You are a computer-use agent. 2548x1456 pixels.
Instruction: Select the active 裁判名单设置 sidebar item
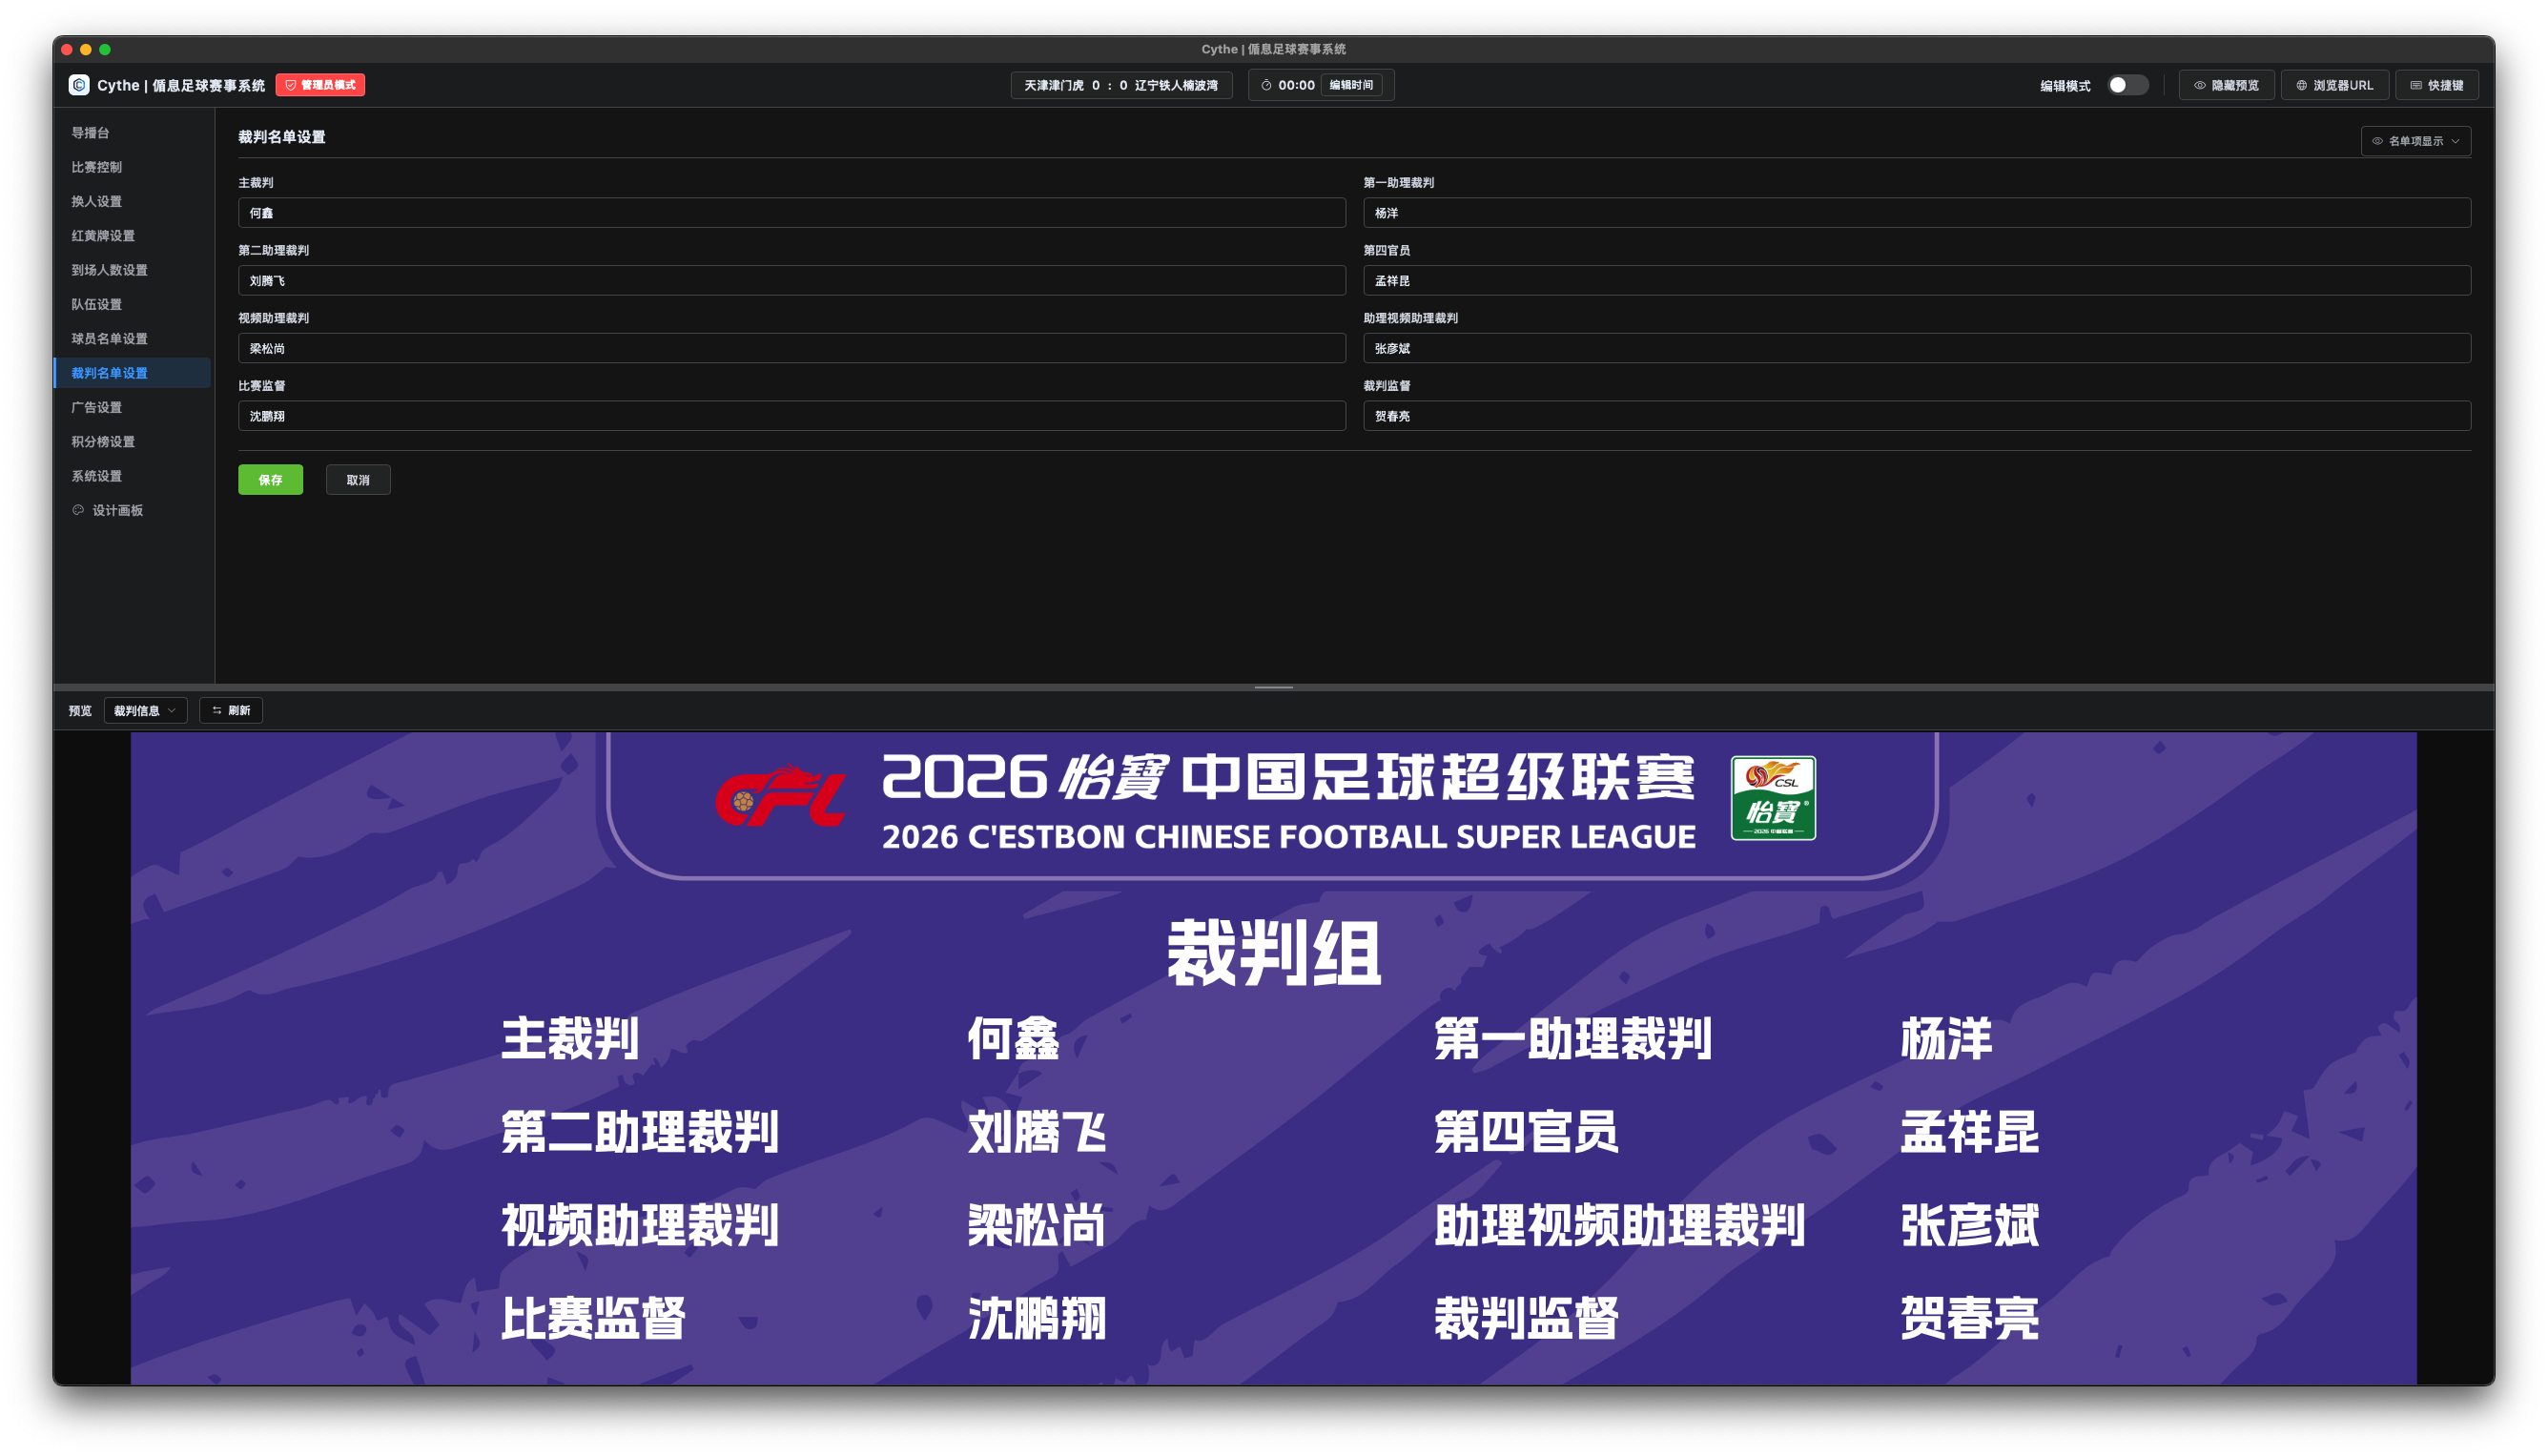(132, 373)
